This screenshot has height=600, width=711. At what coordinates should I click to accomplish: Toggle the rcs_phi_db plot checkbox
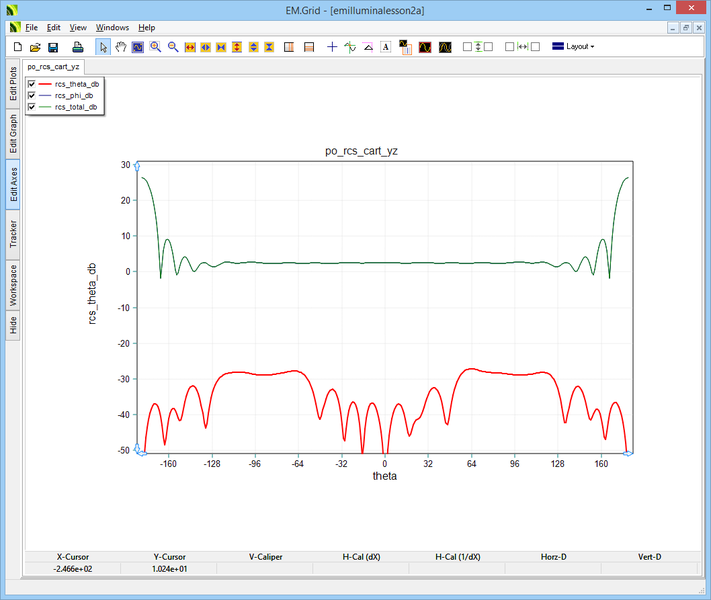pyautogui.click(x=32, y=95)
